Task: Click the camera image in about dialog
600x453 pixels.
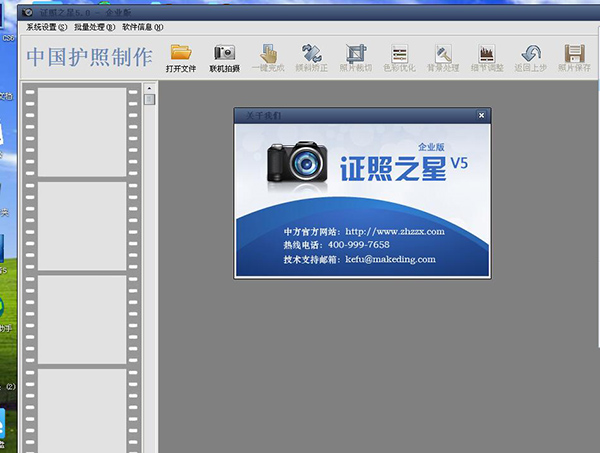Action: tap(297, 162)
